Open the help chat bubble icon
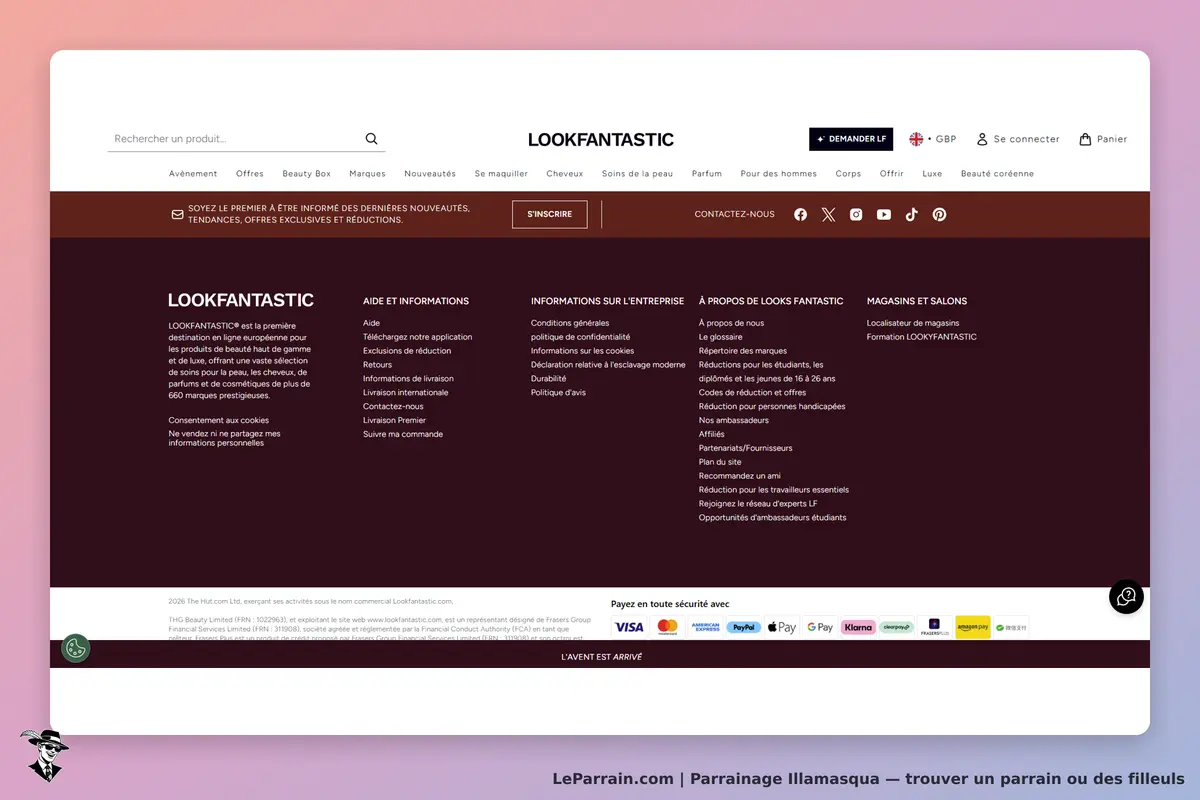 tap(1126, 597)
